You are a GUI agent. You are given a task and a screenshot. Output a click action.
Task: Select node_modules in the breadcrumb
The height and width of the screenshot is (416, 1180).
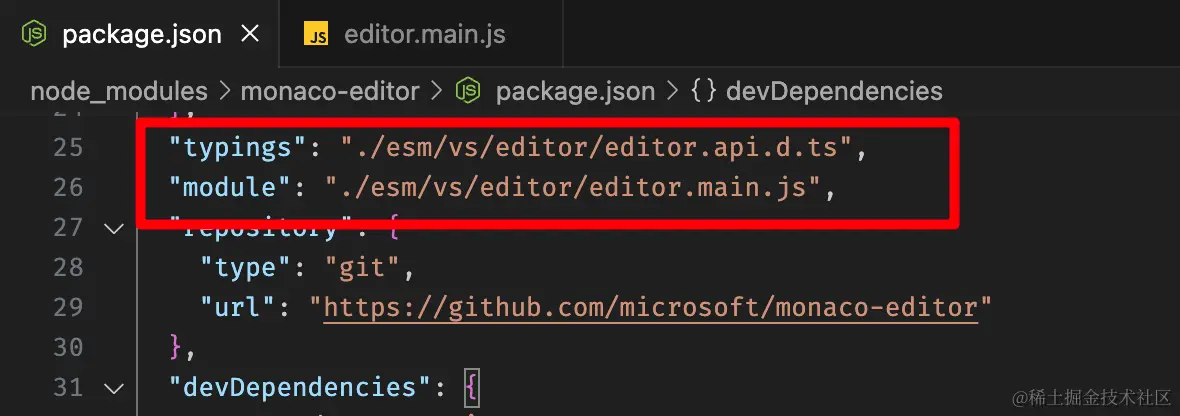coord(119,91)
